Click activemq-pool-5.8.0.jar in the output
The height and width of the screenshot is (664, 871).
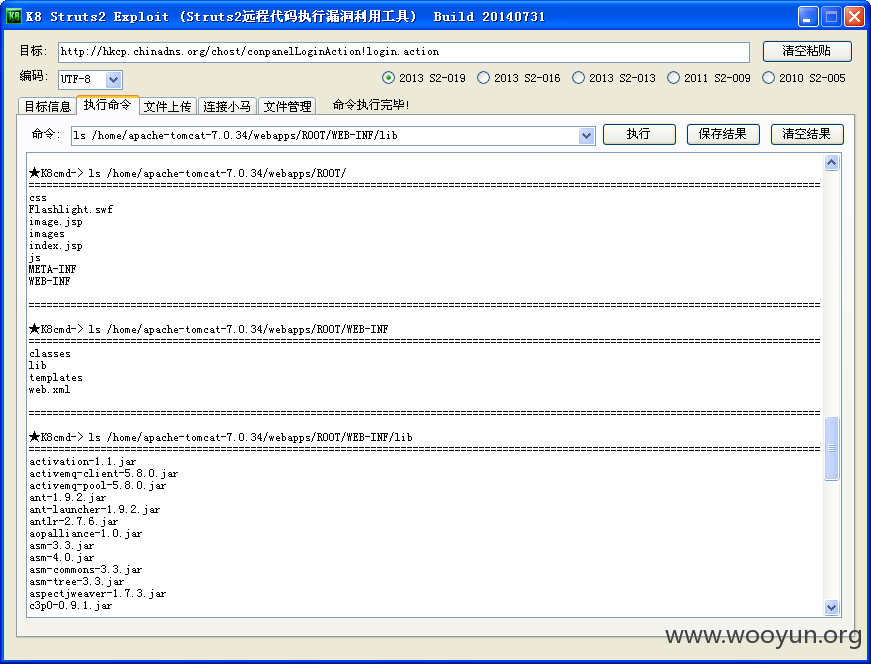[97, 486]
